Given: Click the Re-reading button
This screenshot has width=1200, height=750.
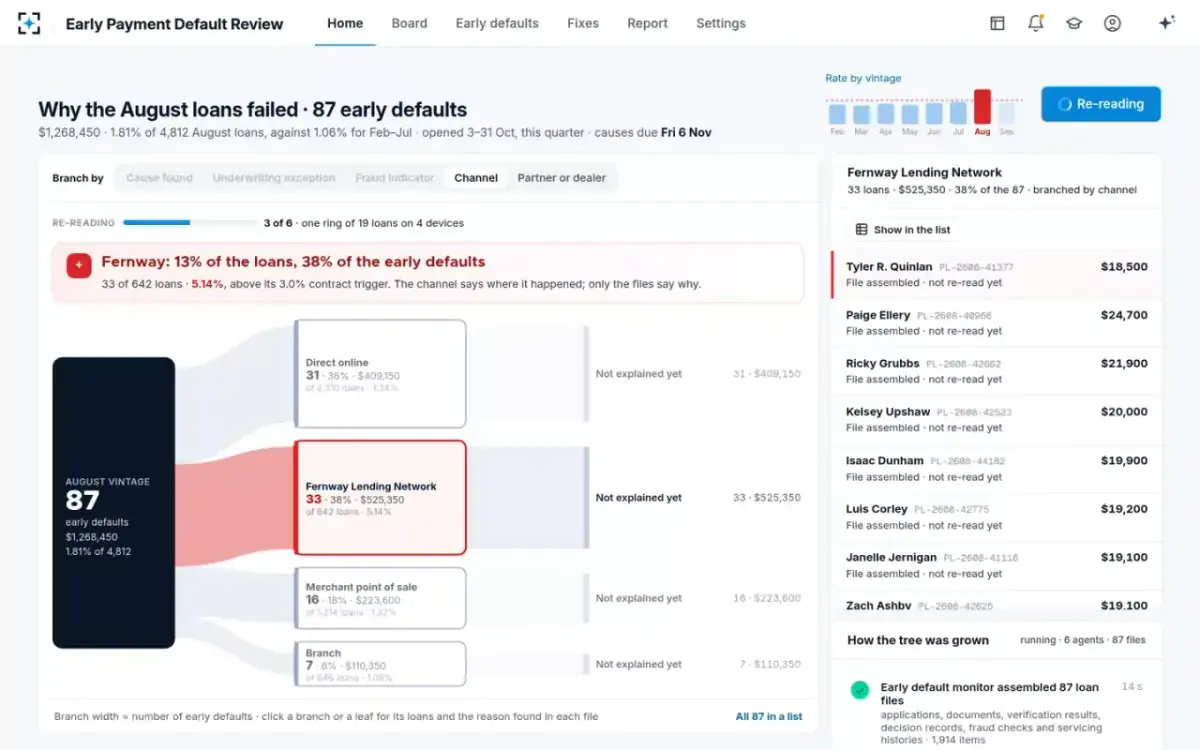Looking at the screenshot, I should 1101,104.
